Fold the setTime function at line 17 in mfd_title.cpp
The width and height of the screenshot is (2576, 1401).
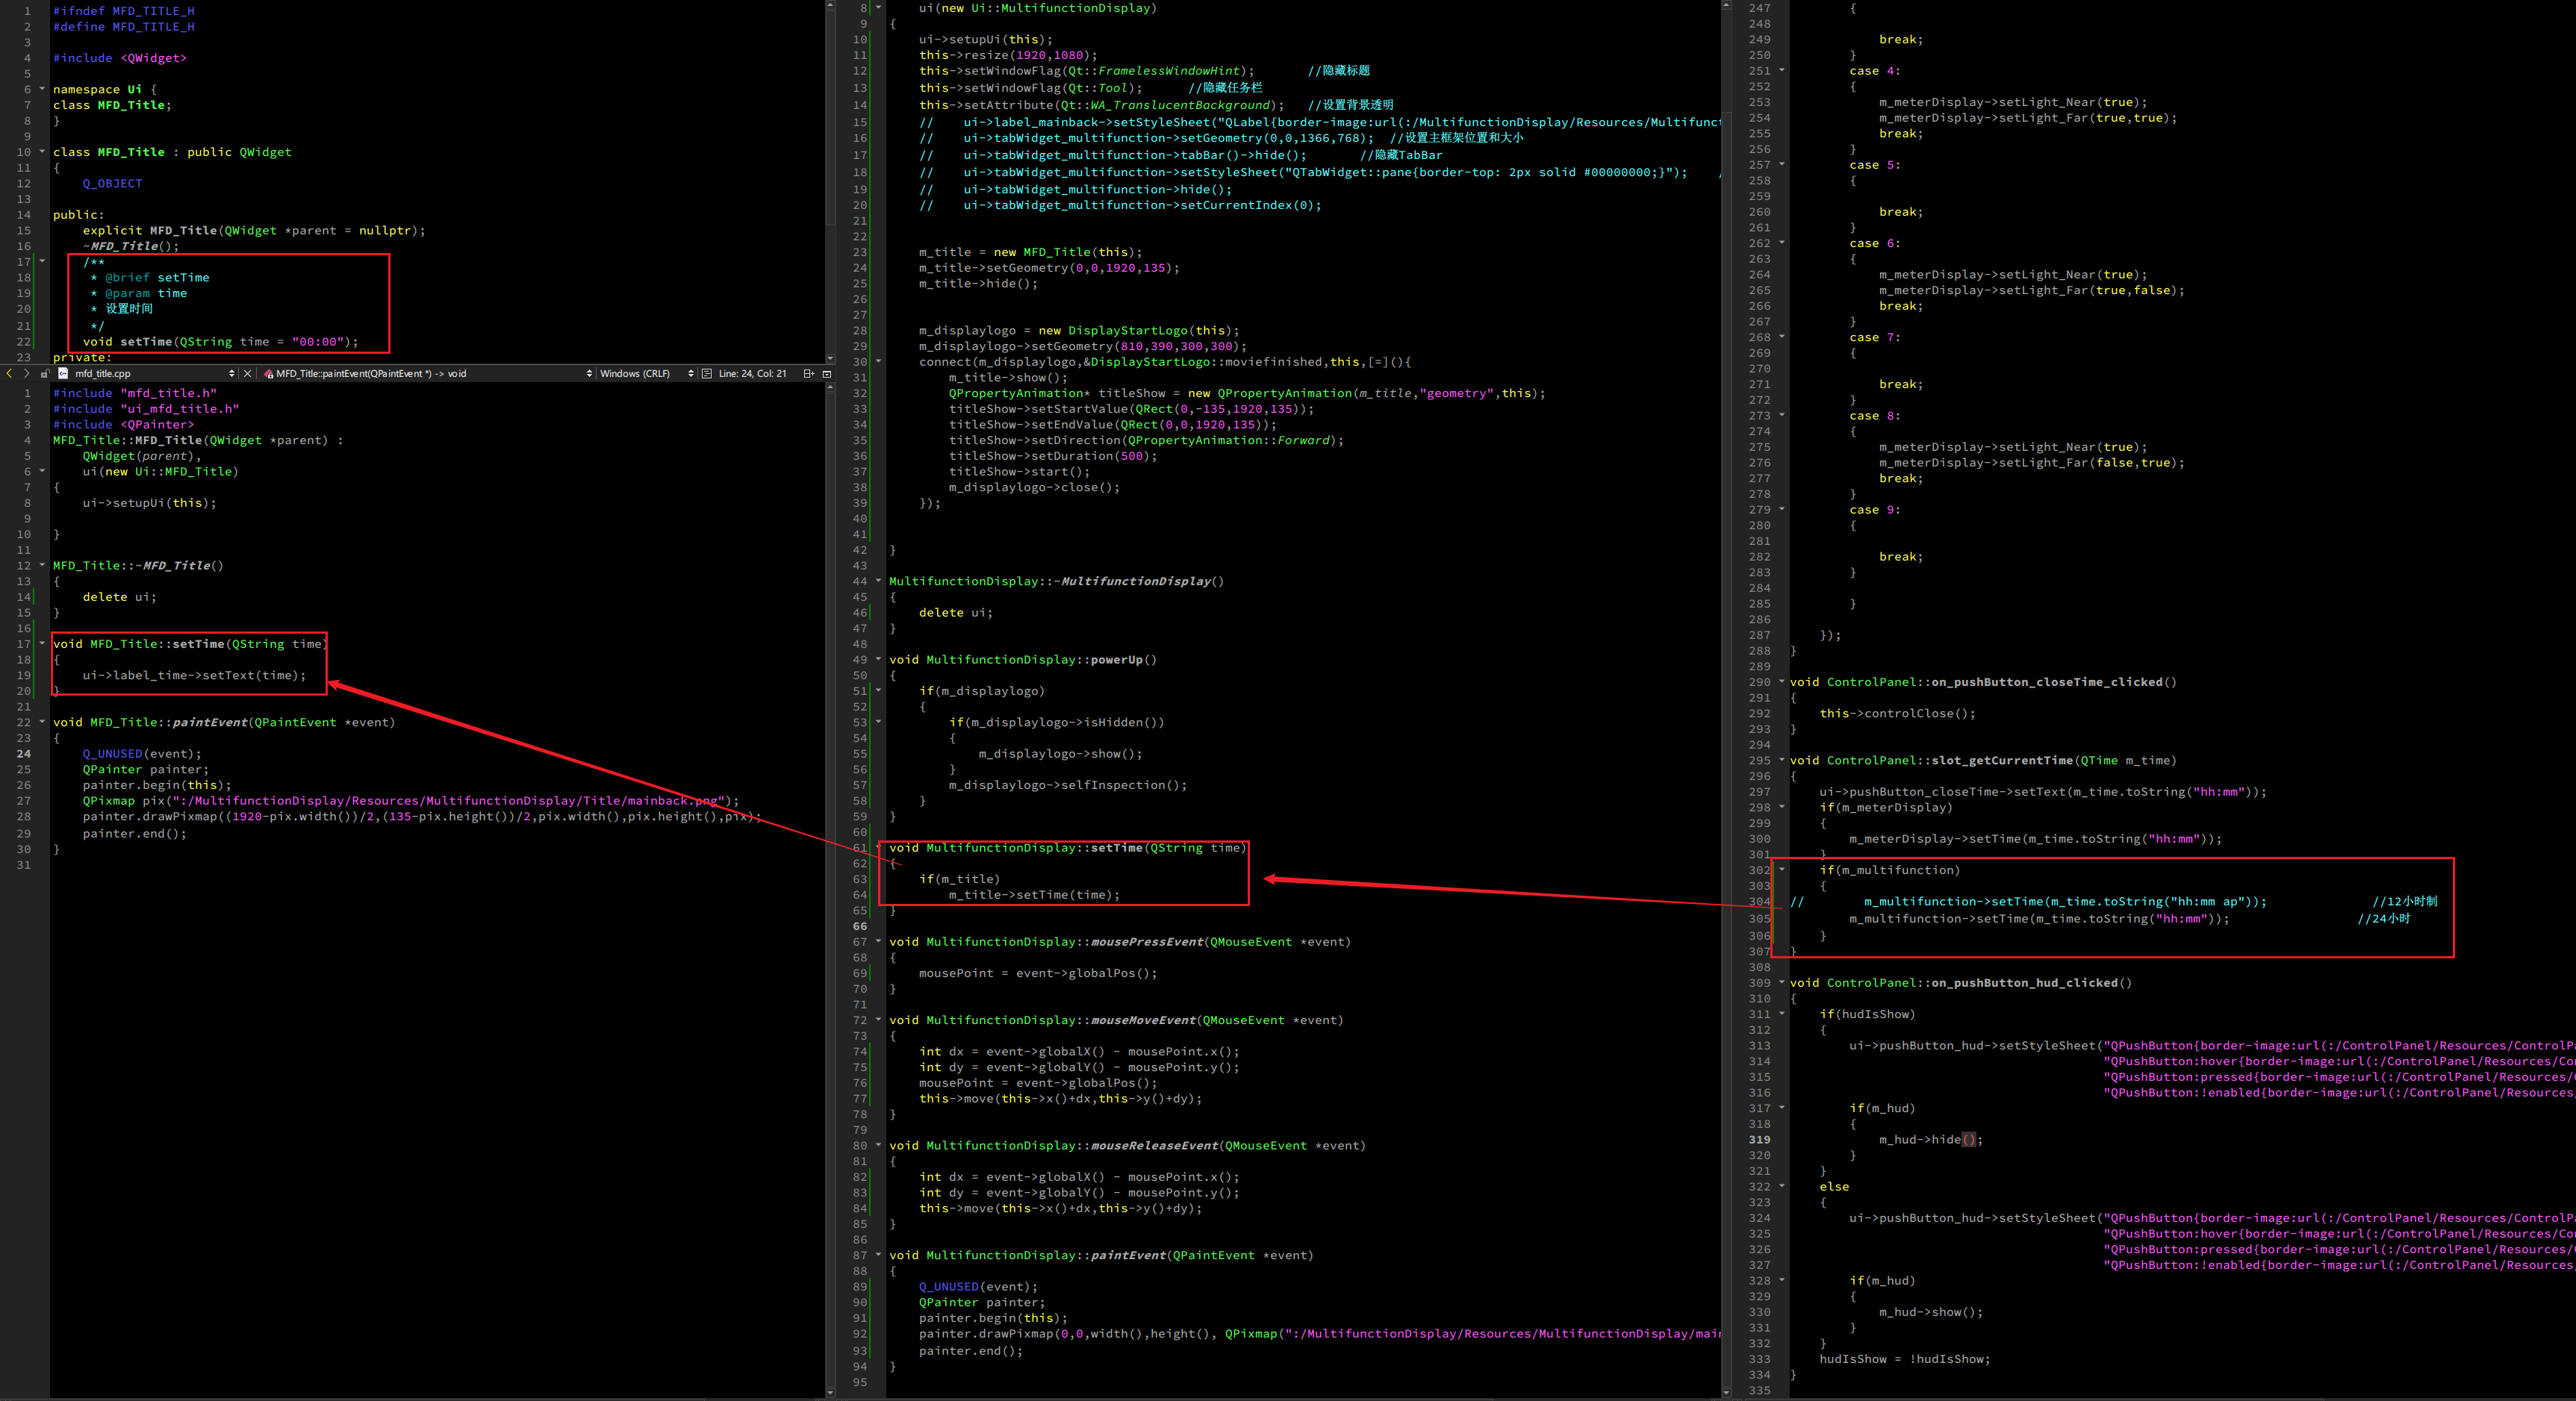(42, 644)
